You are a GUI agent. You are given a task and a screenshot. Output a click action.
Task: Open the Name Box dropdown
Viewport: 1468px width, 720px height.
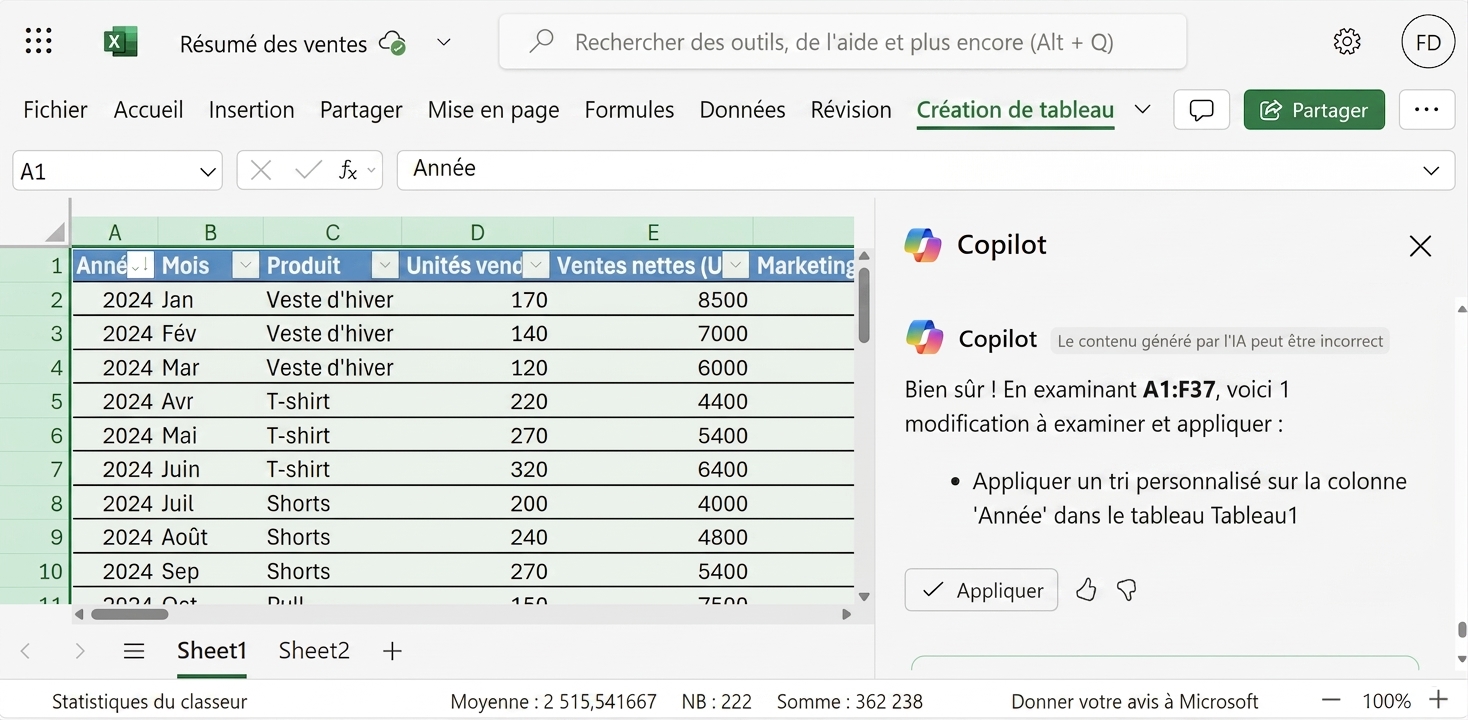[208, 171]
